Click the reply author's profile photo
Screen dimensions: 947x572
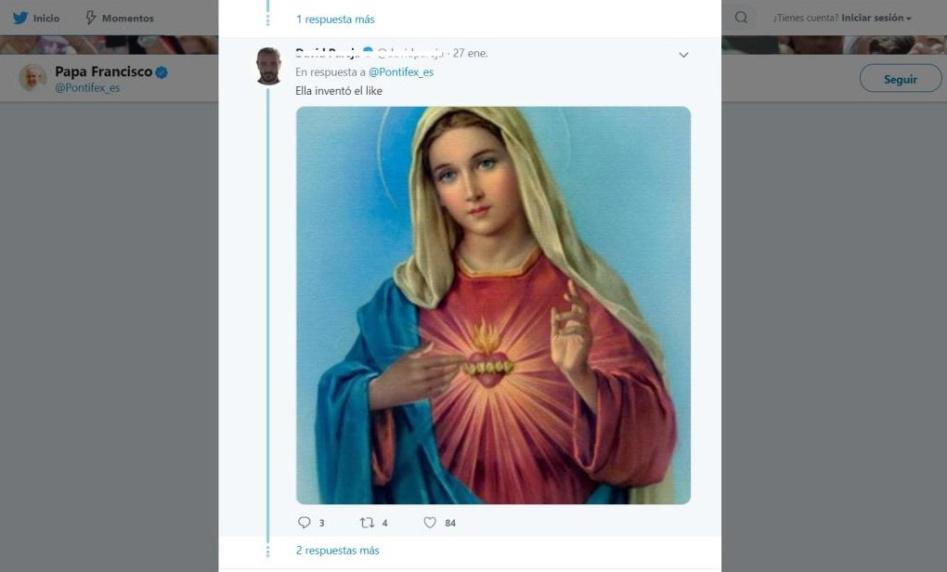pos(268,66)
